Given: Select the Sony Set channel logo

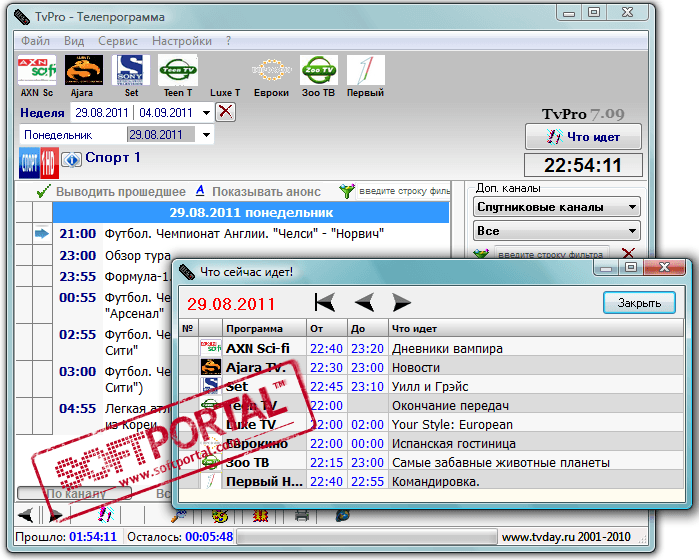Looking at the screenshot, I should (x=131, y=70).
